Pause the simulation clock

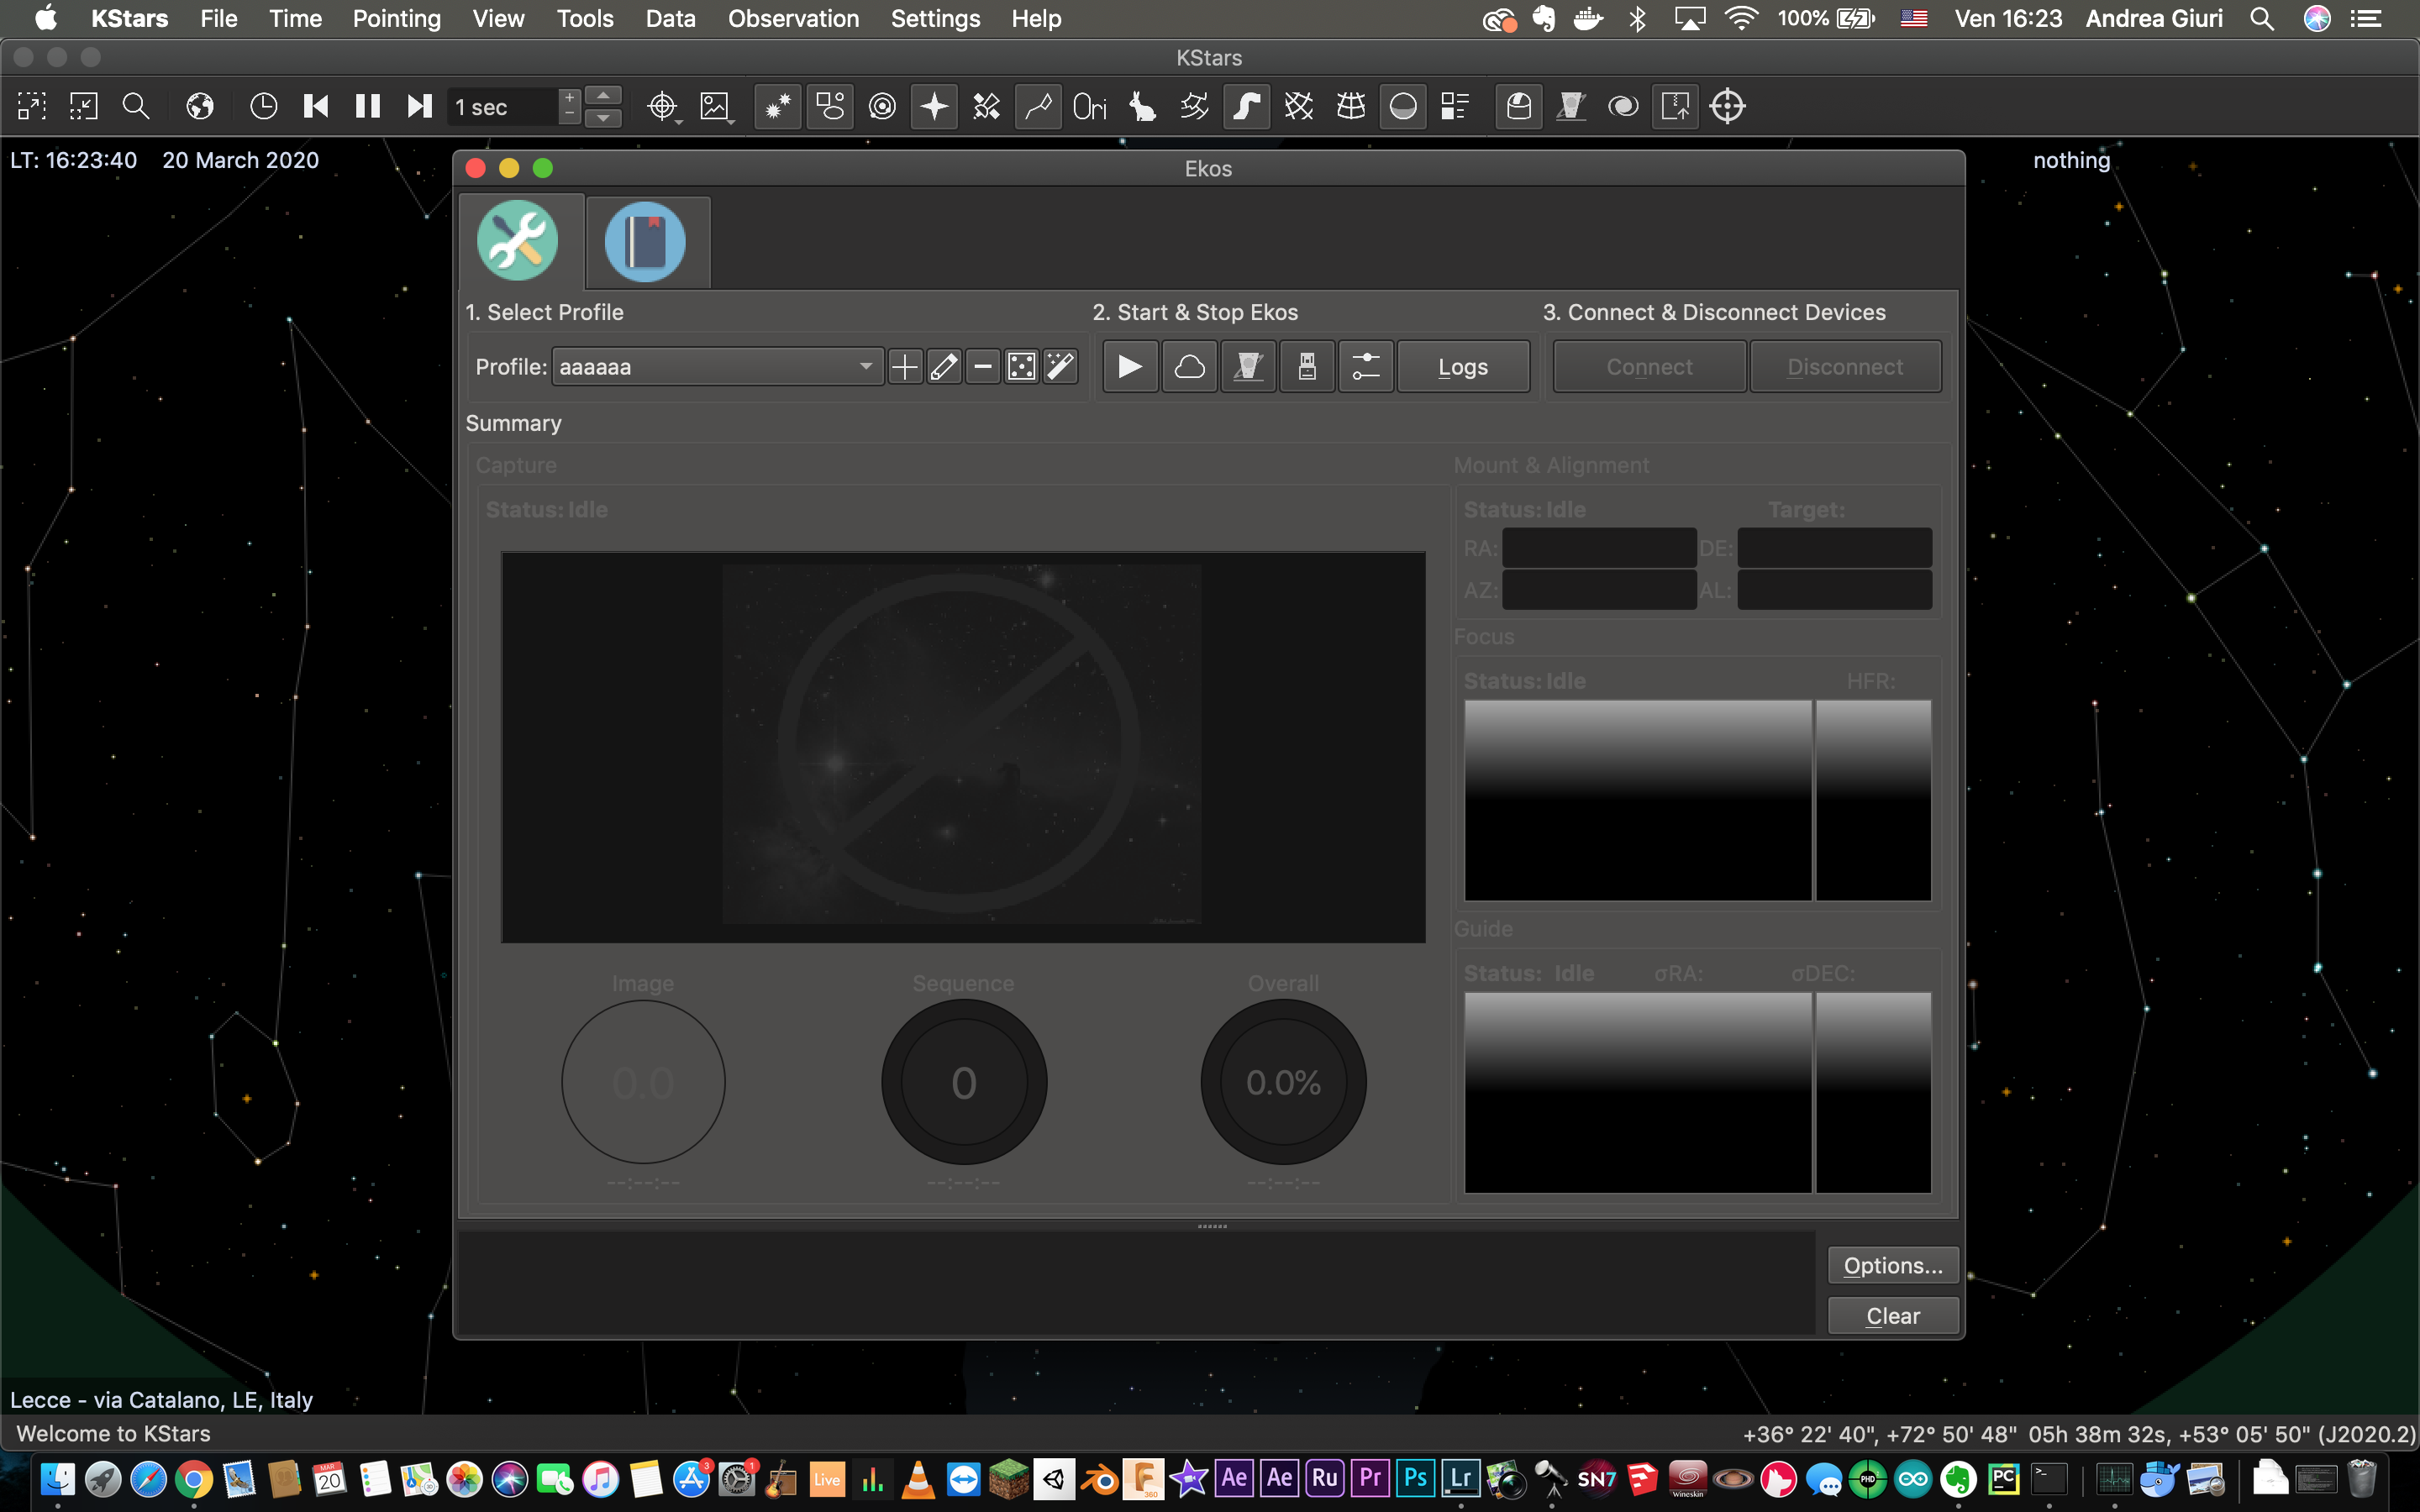click(368, 106)
